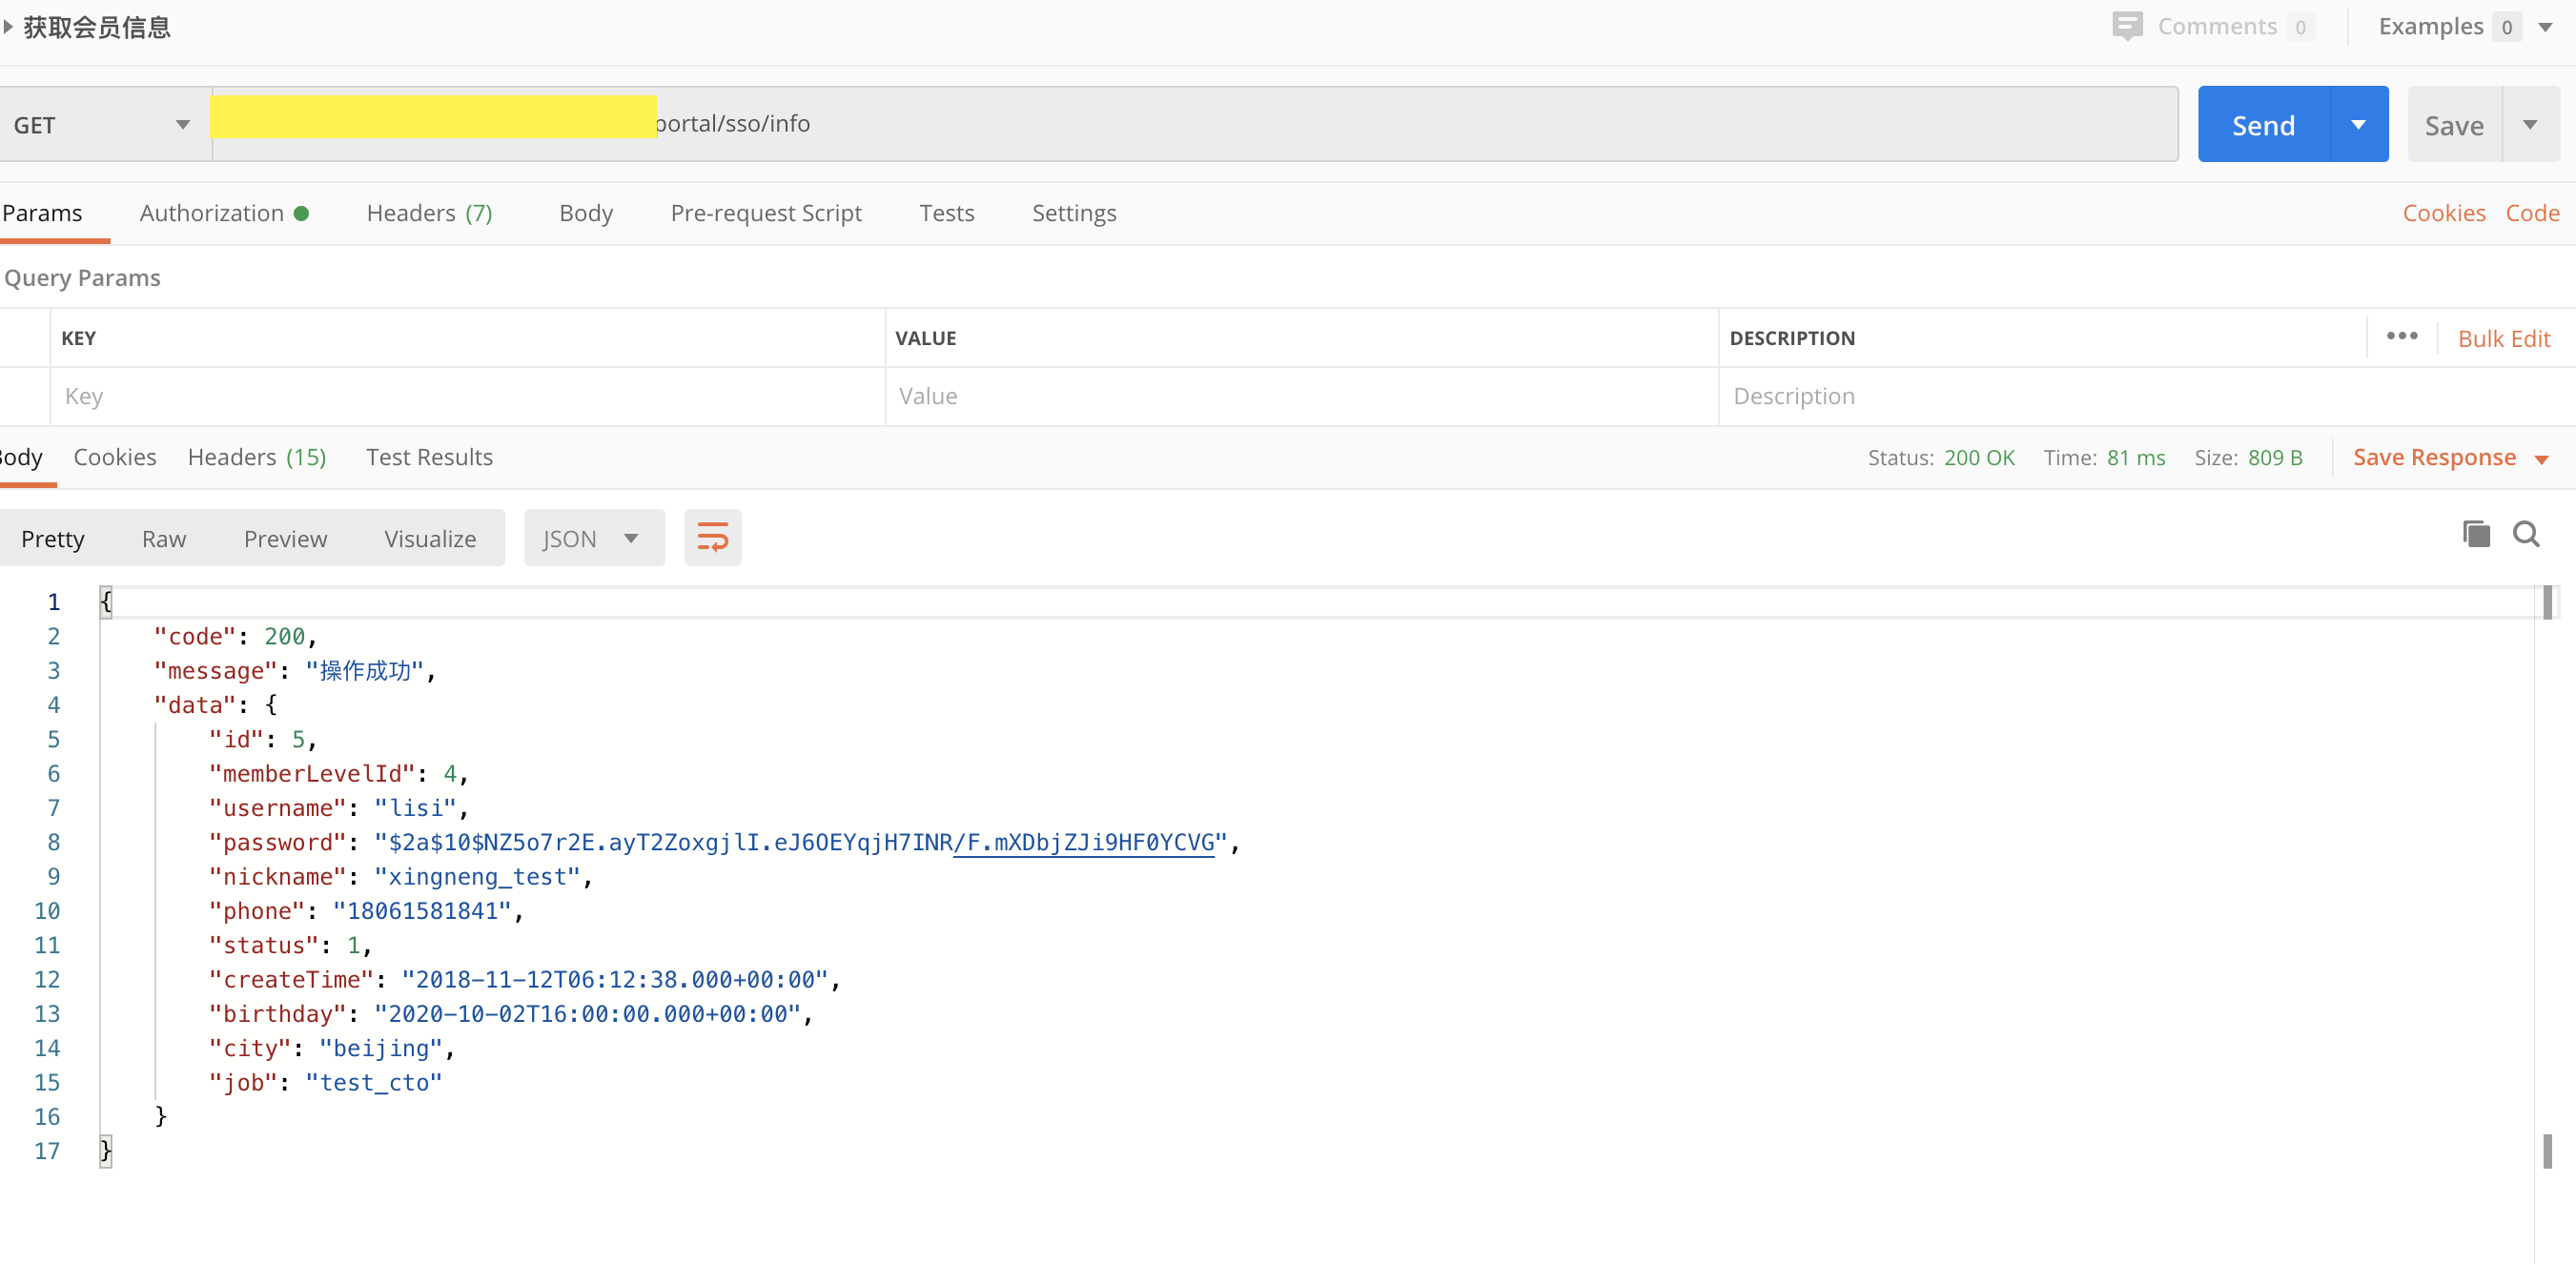
Task: Copy response using clipboard icon
Action: click(2476, 535)
